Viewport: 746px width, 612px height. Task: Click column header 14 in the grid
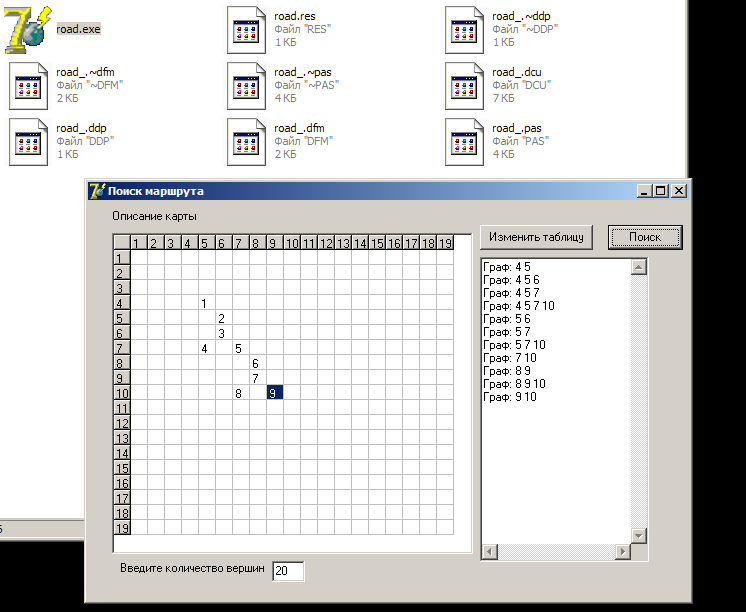360,243
